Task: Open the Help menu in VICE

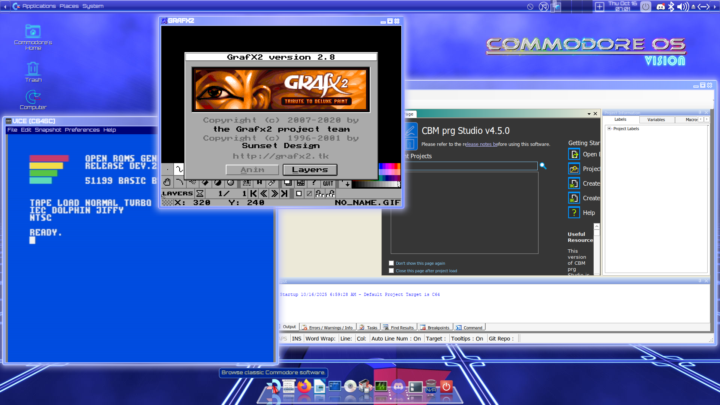Action: click(x=110, y=130)
